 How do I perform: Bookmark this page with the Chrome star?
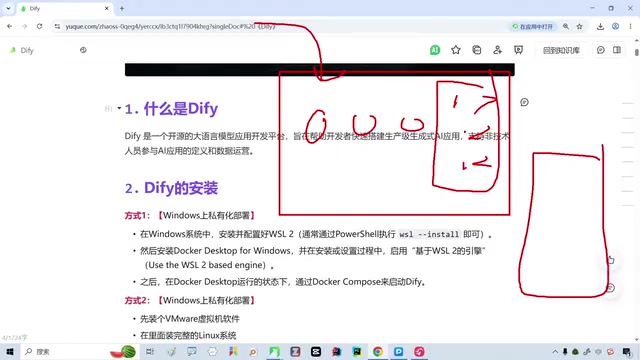click(580, 26)
